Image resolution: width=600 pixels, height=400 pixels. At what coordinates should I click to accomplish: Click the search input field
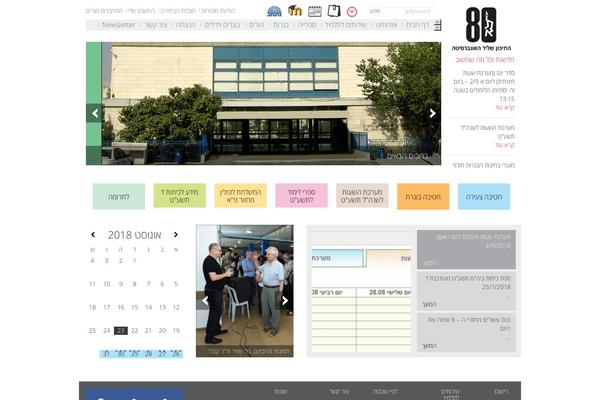tap(409, 11)
